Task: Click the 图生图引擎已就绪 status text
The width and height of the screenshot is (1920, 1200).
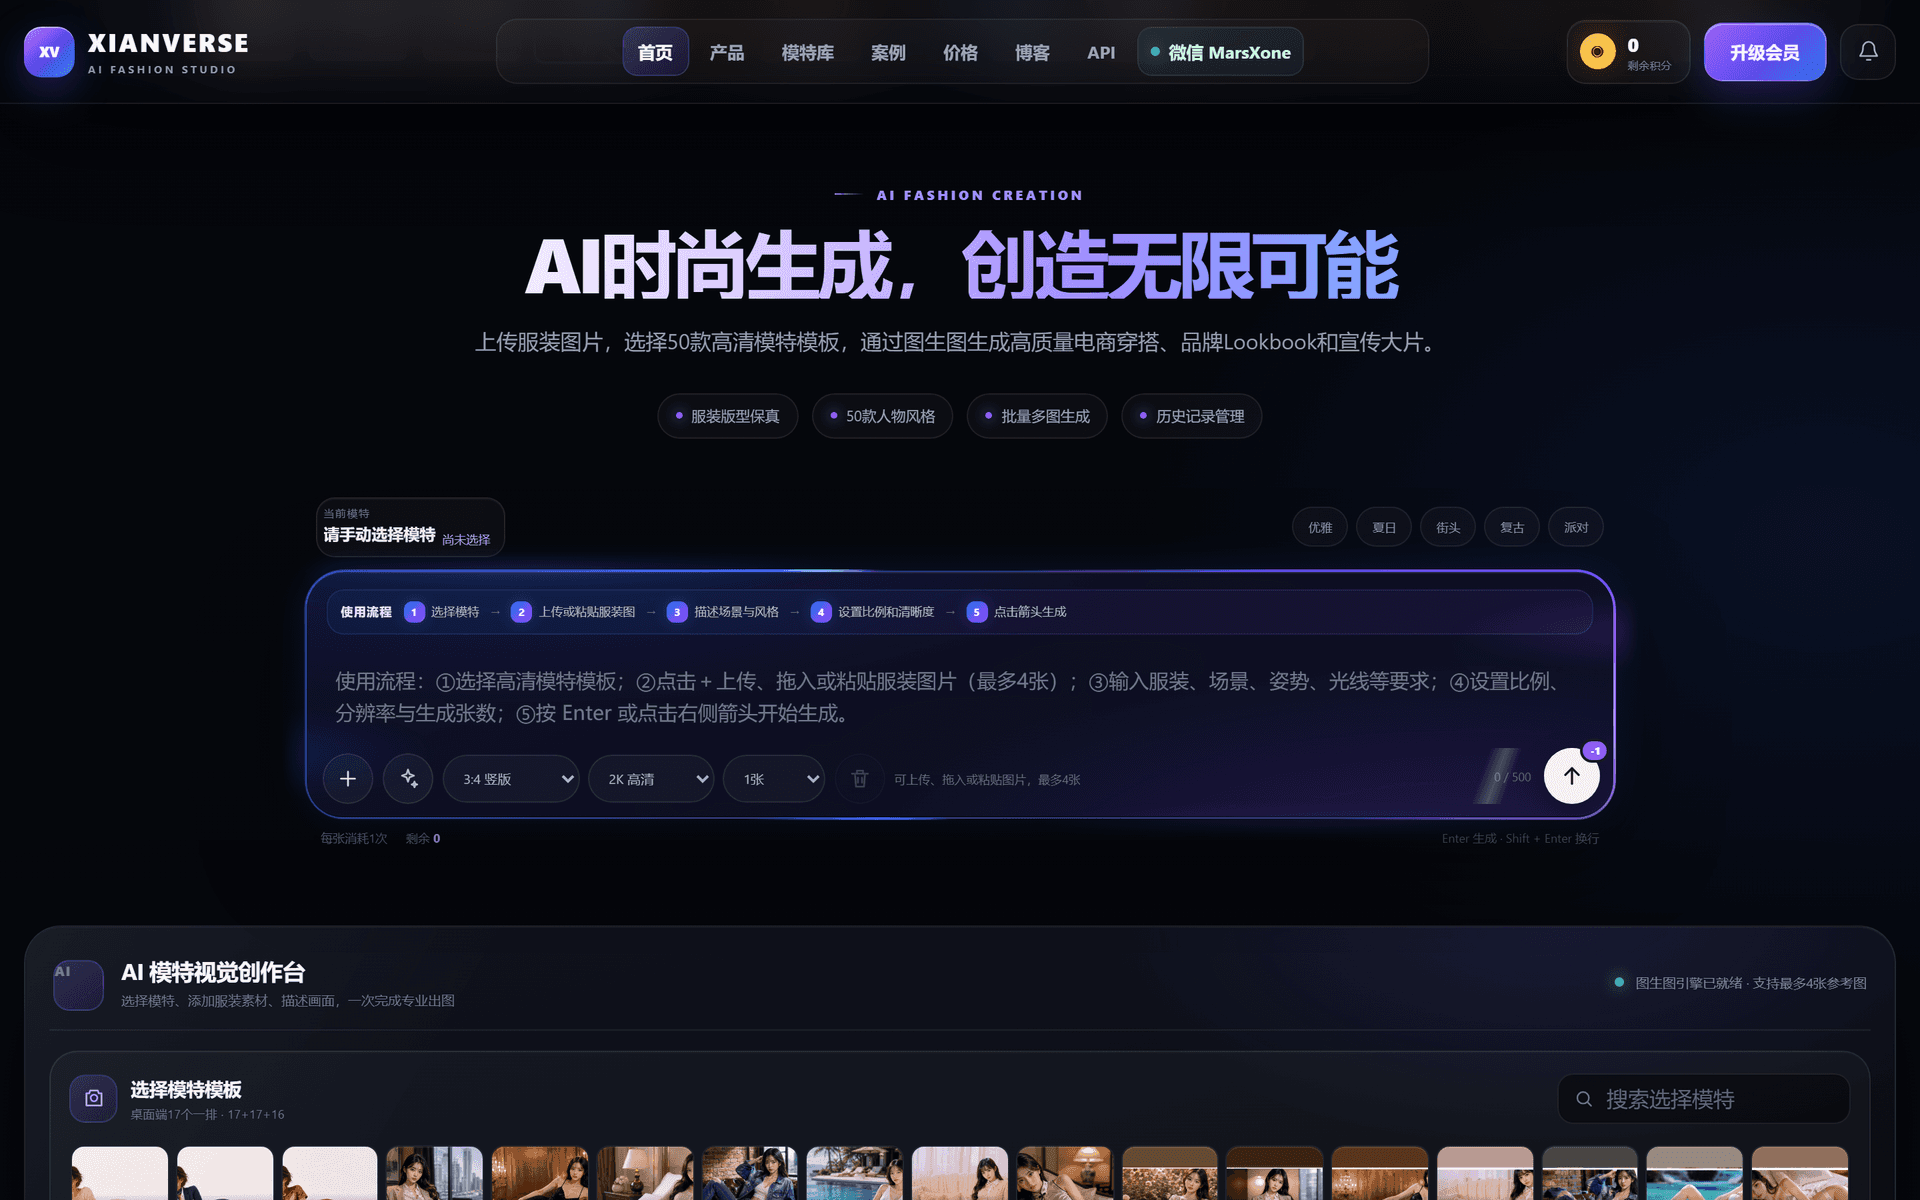Action: 1751,983
